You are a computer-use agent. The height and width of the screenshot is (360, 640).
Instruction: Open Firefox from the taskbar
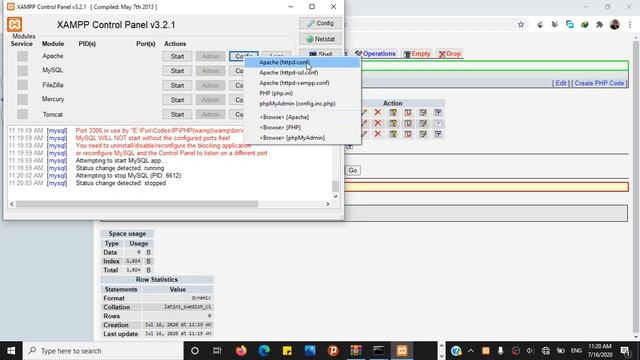click(241, 351)
